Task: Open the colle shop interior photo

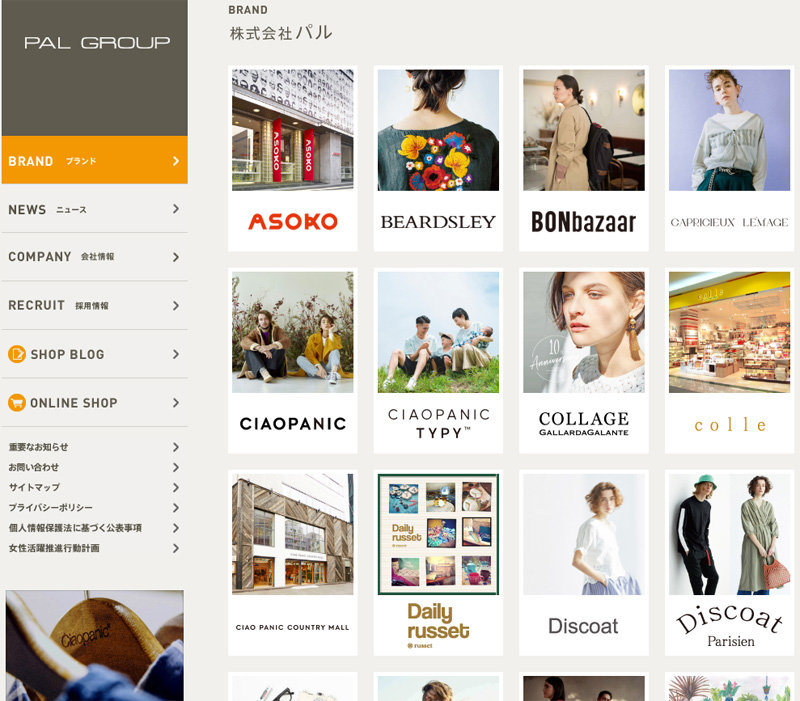Action: point(730,332)
